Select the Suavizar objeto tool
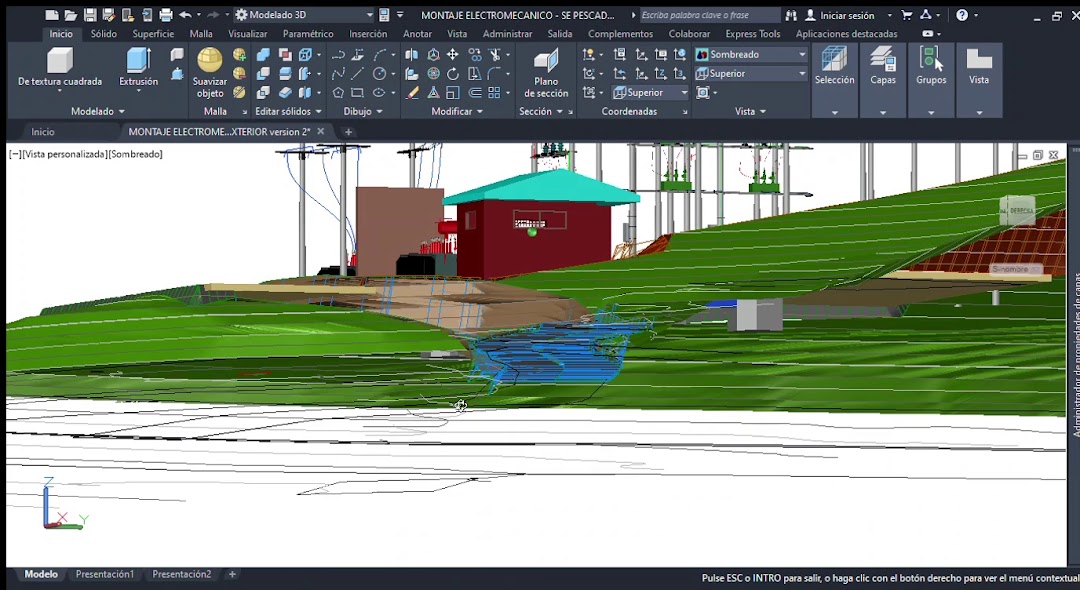The height and width of the screenshot is (590, 1080). (x=210, y=62)
